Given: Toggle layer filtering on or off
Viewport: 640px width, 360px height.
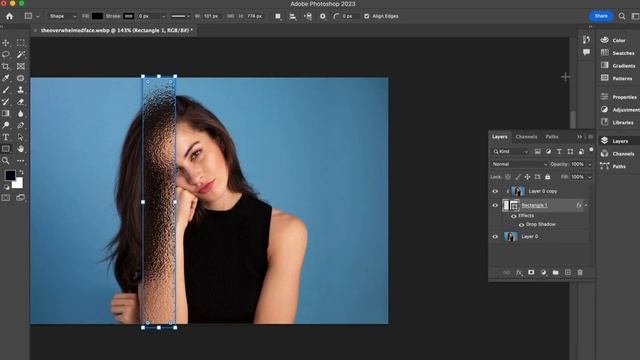Looking at the screenshot, I should [591, 150].
